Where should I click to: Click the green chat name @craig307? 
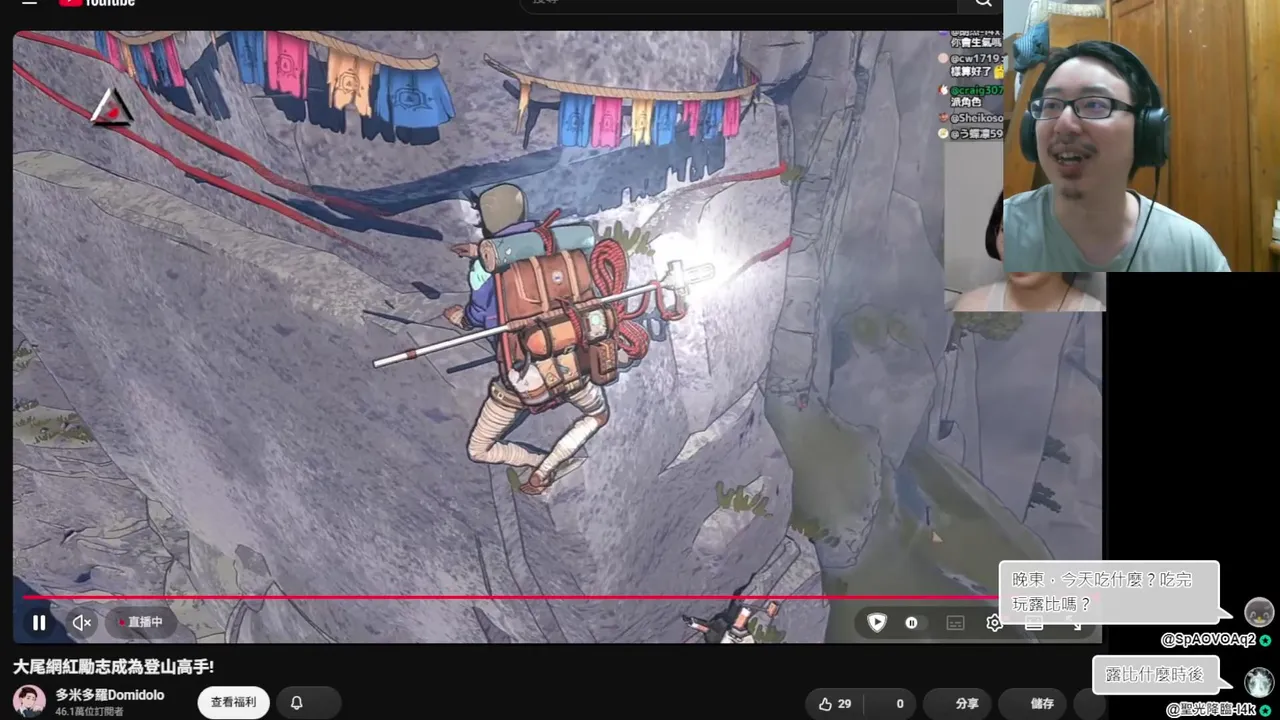[975, 89]
